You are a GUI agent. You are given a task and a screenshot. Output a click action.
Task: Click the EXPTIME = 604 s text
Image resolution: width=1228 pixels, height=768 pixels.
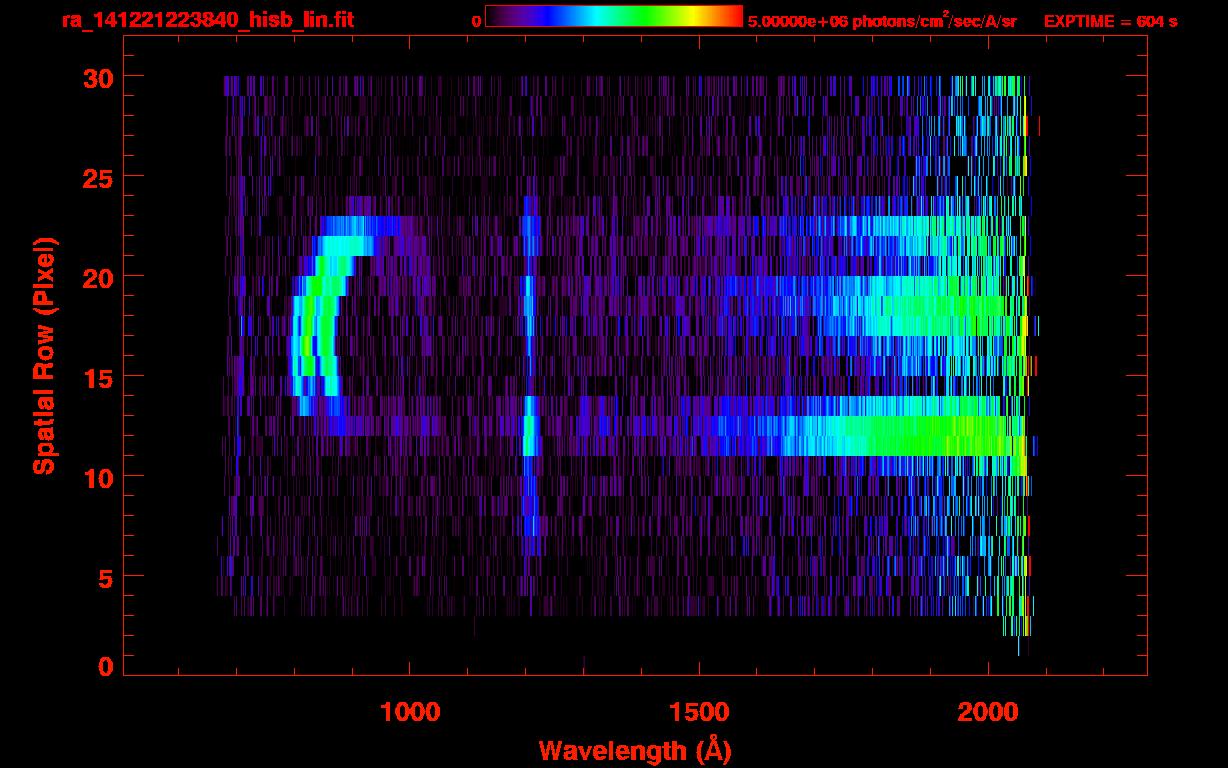(1110, 21)
